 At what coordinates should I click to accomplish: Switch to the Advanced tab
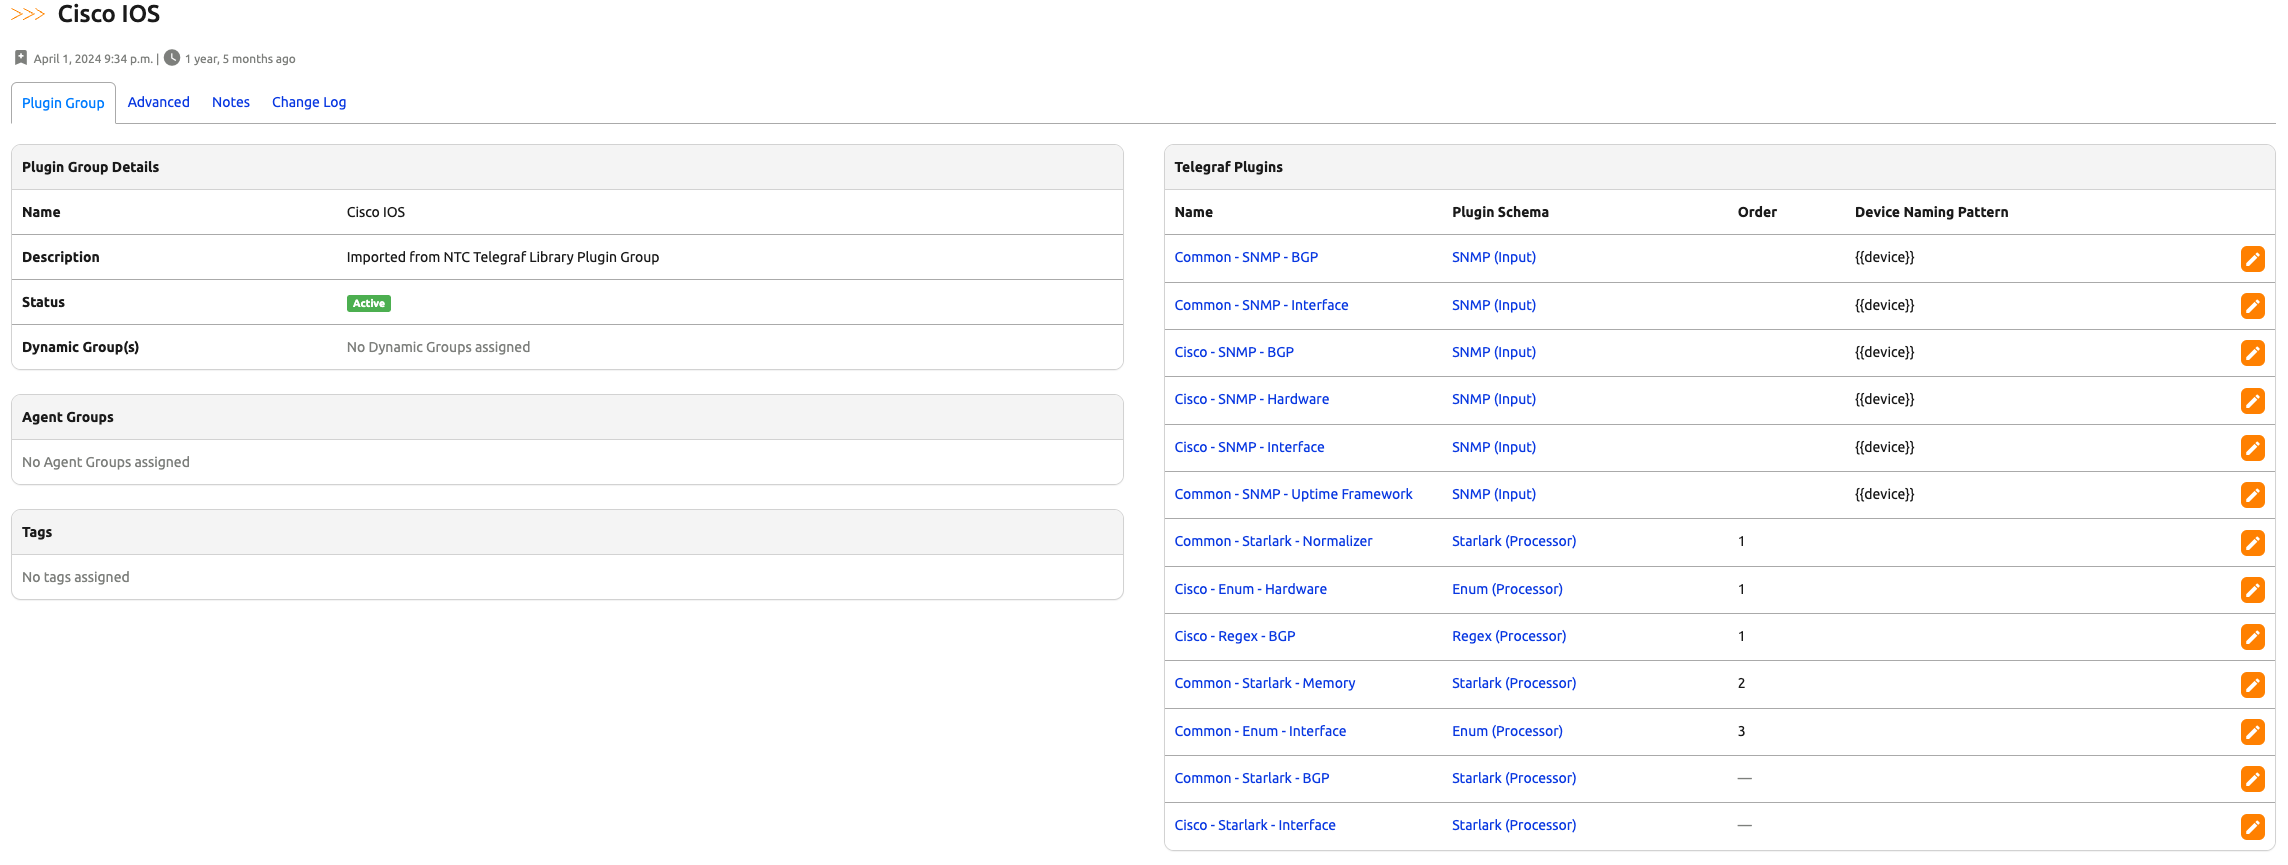[158, 102]
